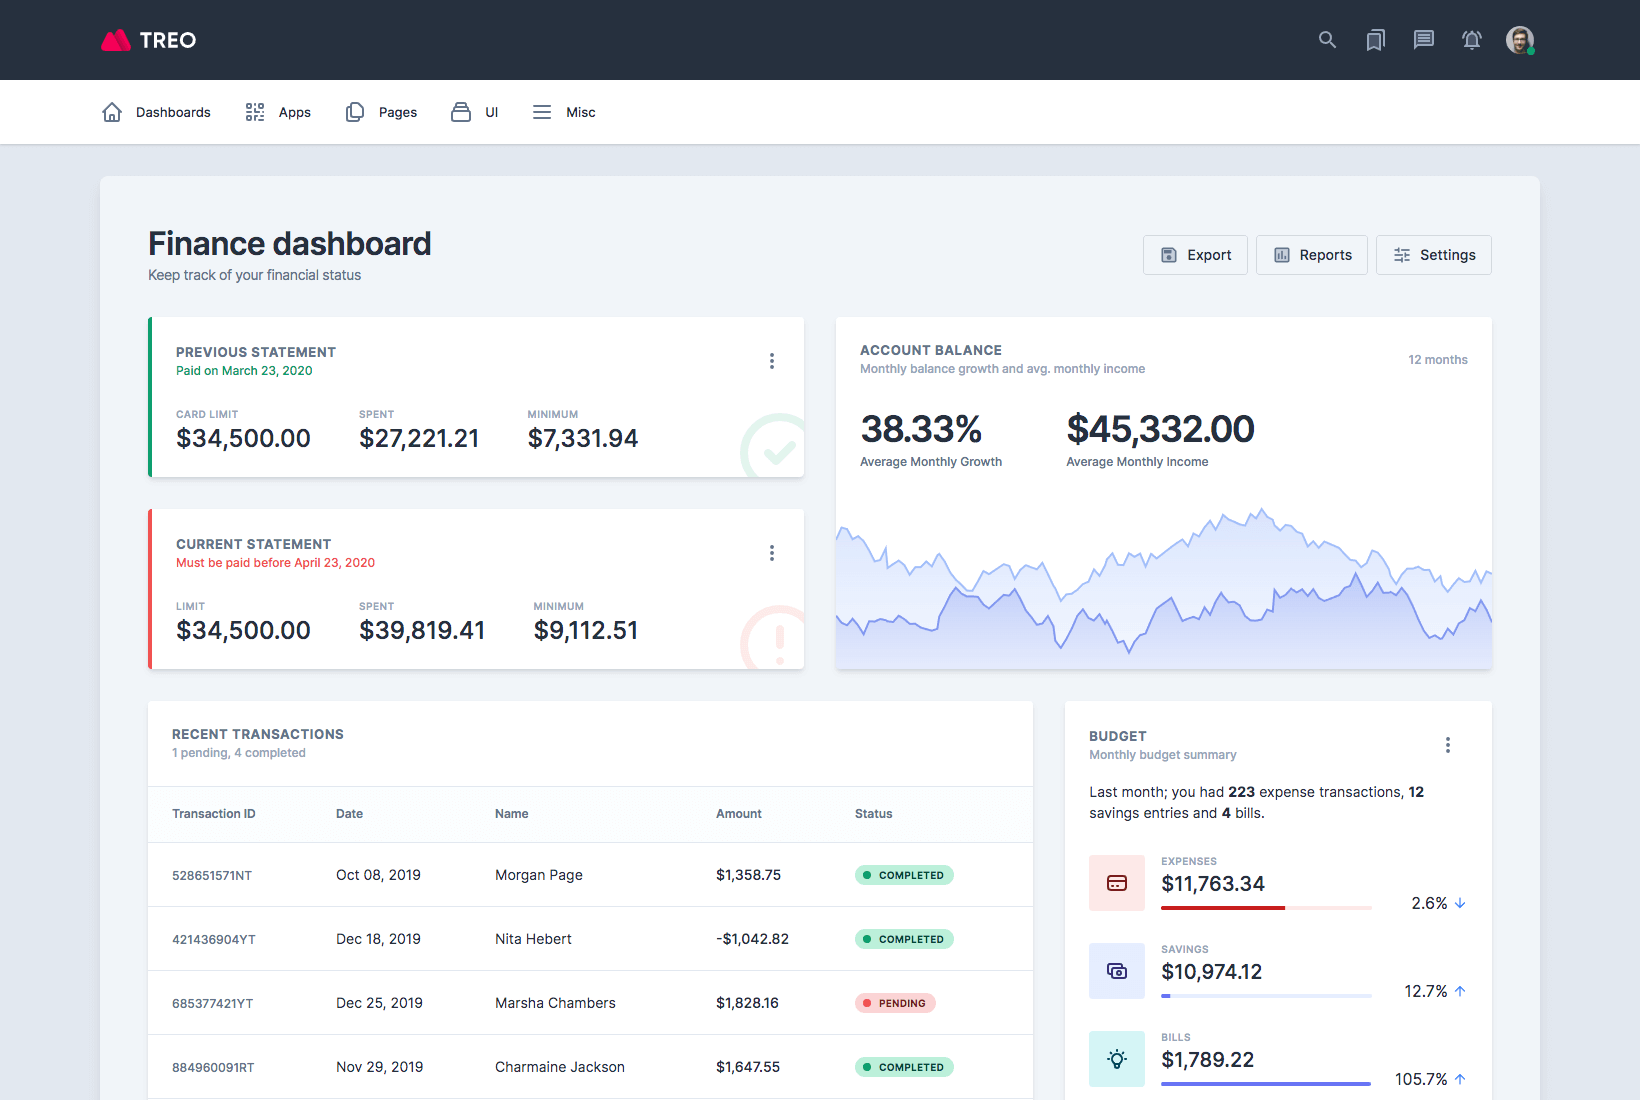Click the Export button
The width and height of the screenshot is (1640, 1100).
[x=1195, y=255]
